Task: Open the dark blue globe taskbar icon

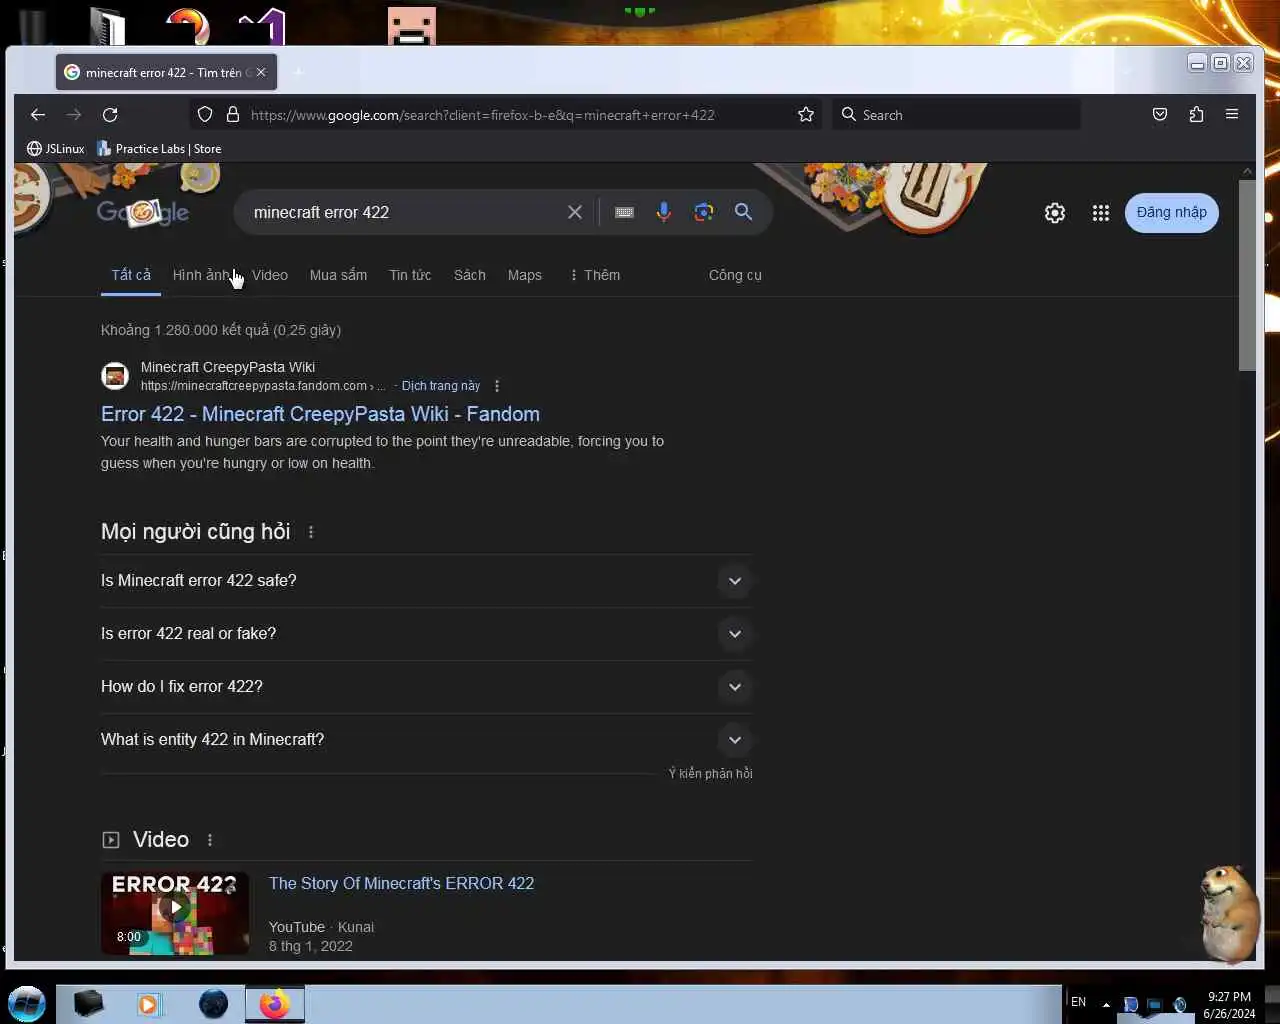Action: click(213, 1004)
